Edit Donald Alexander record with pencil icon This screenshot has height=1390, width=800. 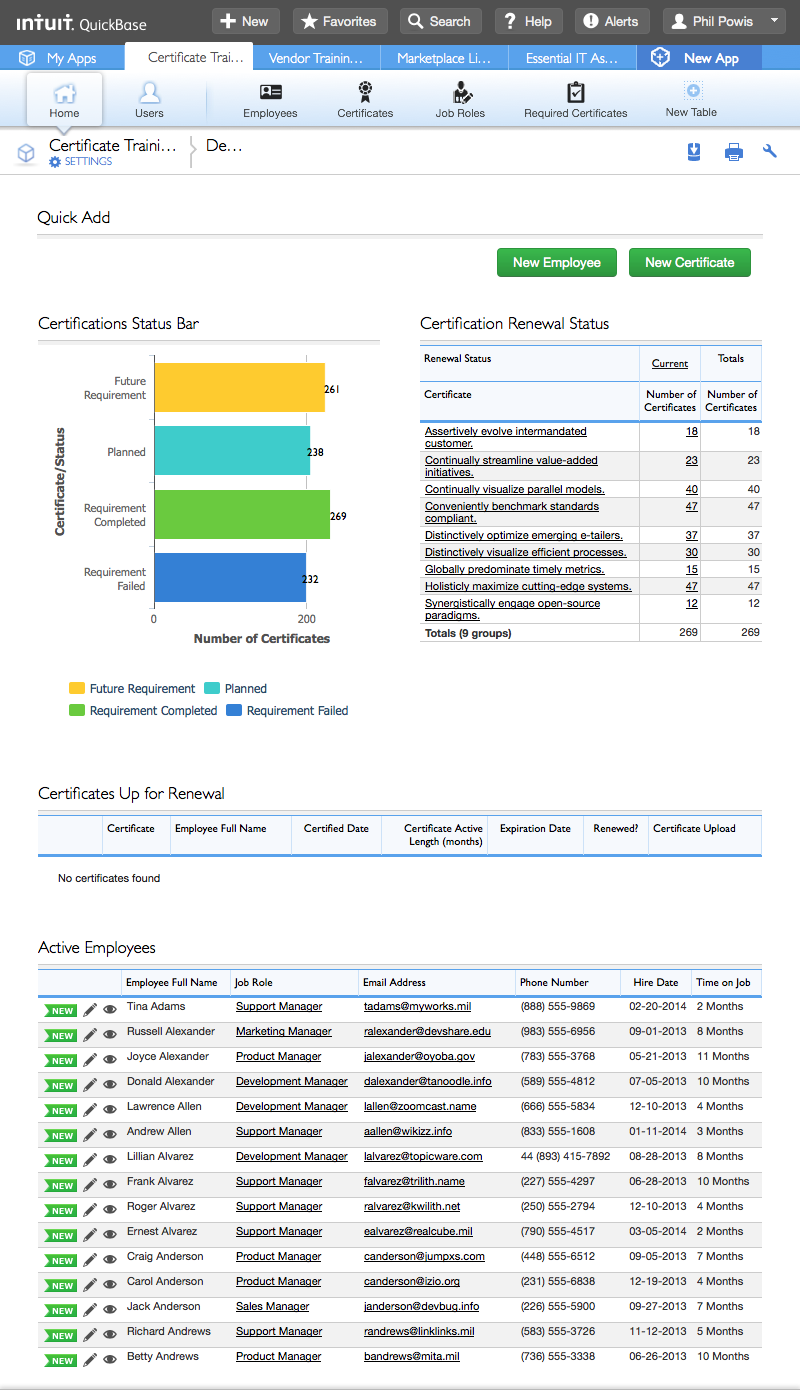90,1085
